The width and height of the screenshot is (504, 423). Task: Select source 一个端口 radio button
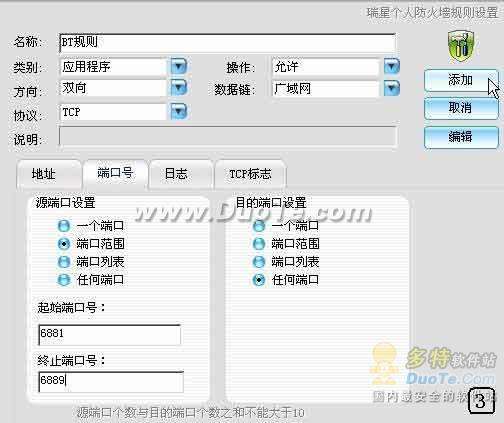click(64, 226)
